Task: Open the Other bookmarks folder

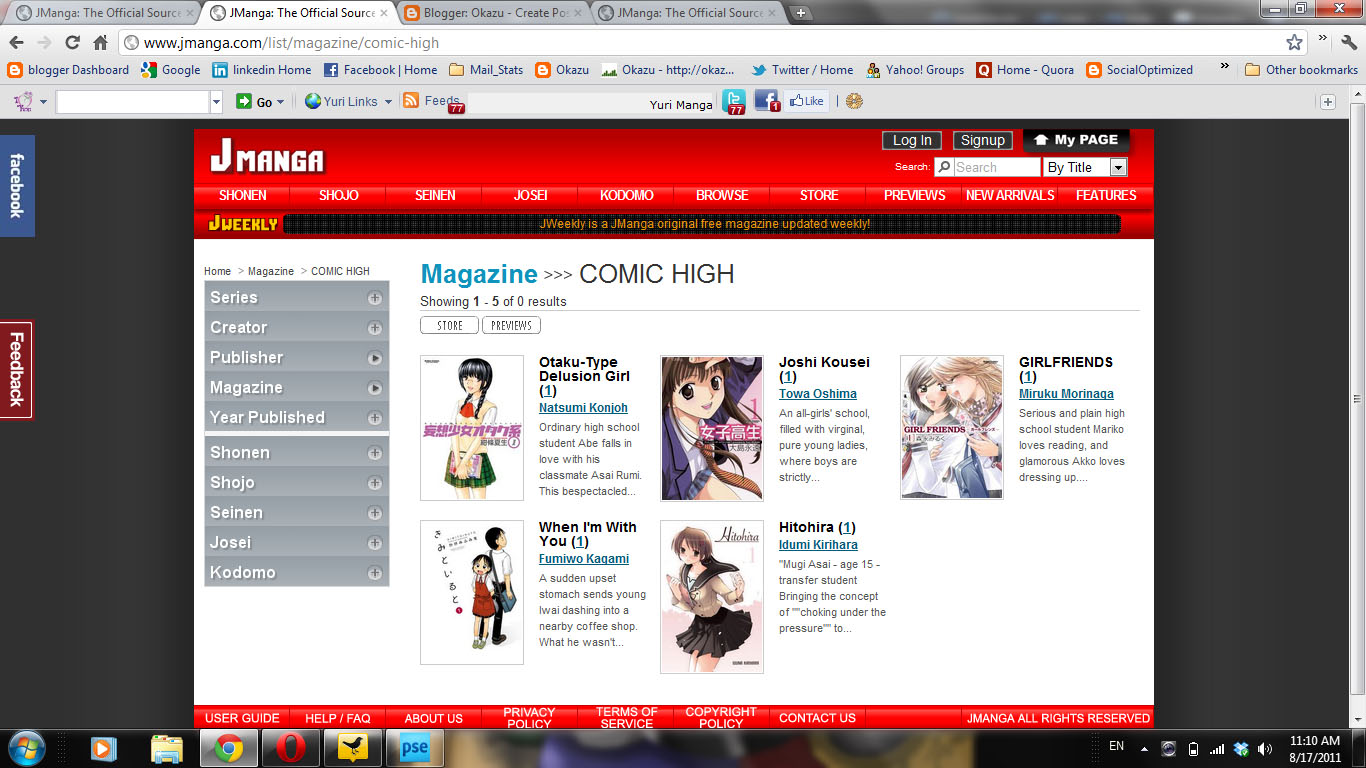Action: click(1301, 70)
